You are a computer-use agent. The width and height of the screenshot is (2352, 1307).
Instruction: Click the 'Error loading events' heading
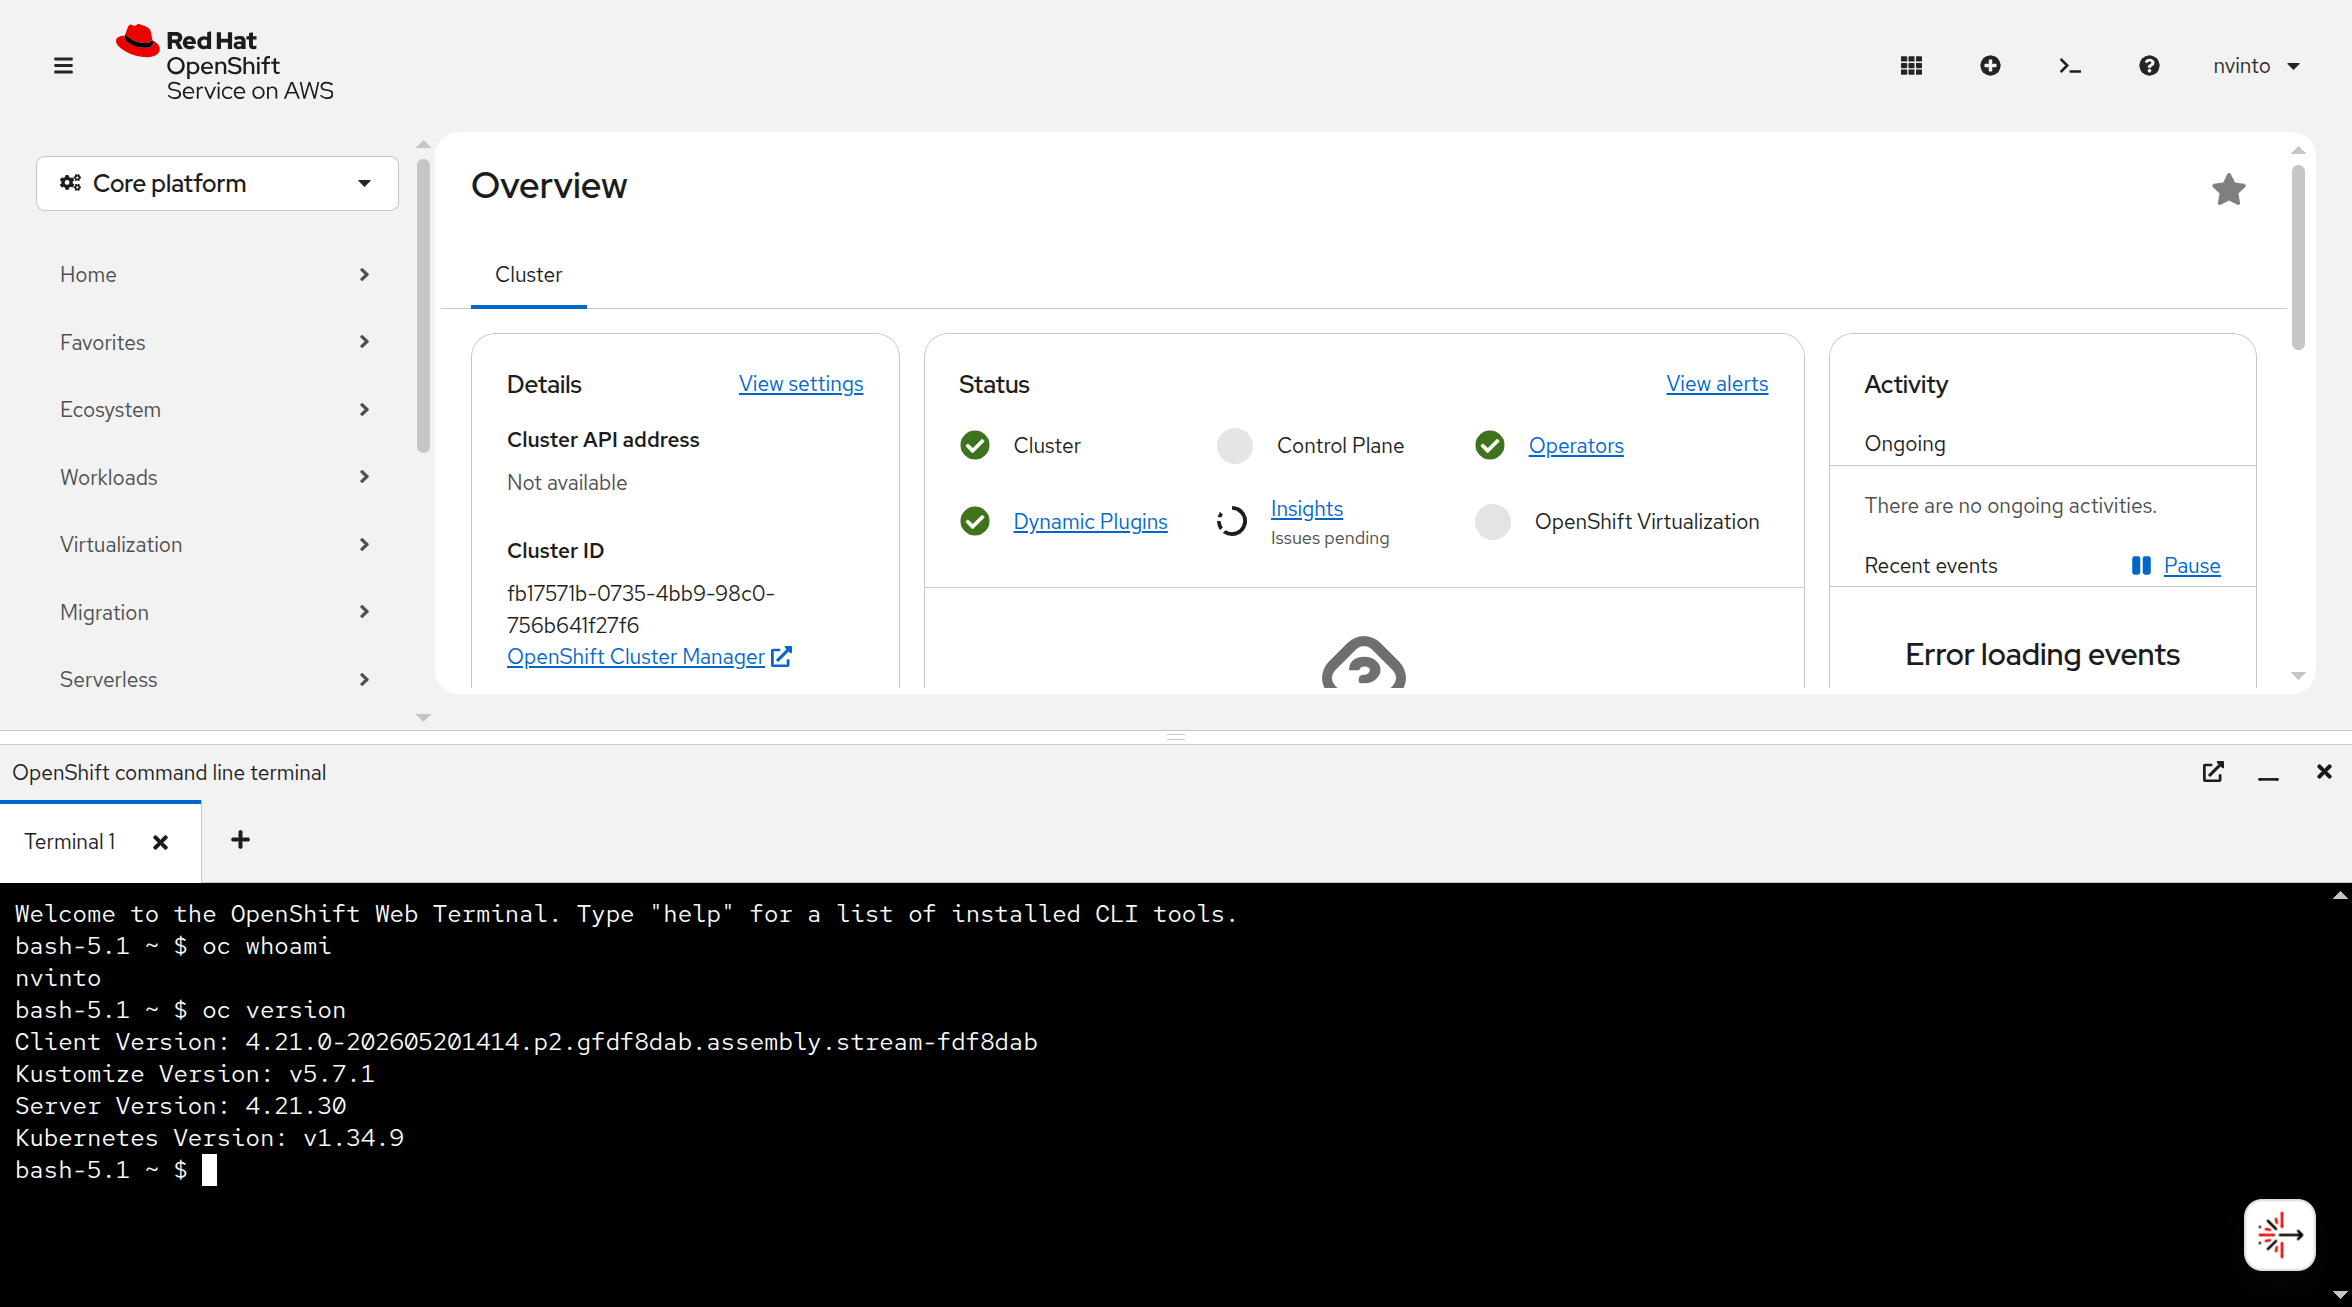tap(2042, 655)
